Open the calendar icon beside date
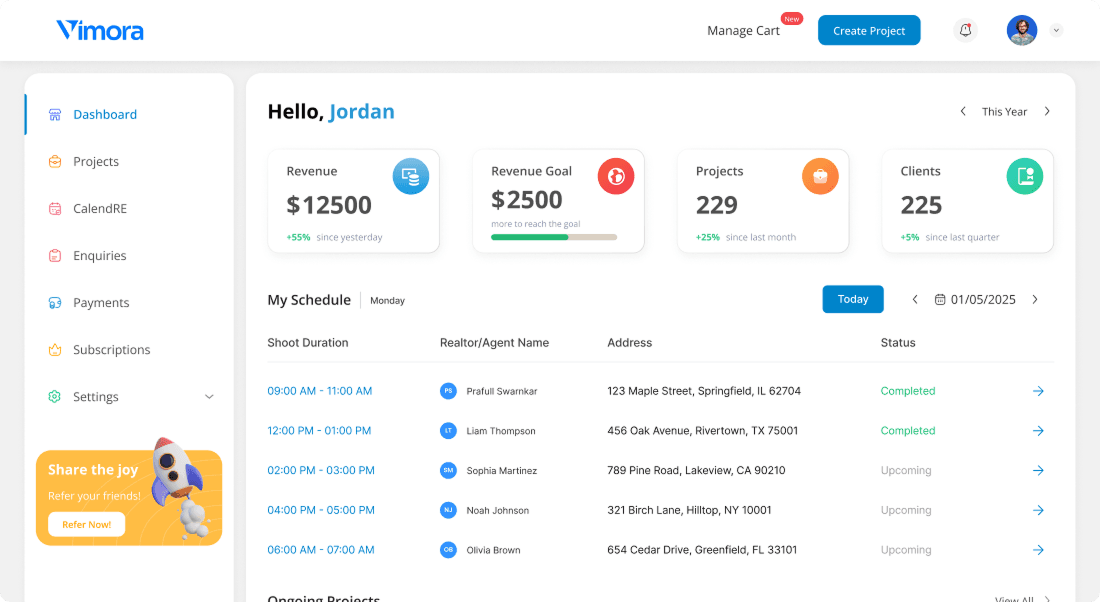 pyautogui.click(x=940, y=300)
